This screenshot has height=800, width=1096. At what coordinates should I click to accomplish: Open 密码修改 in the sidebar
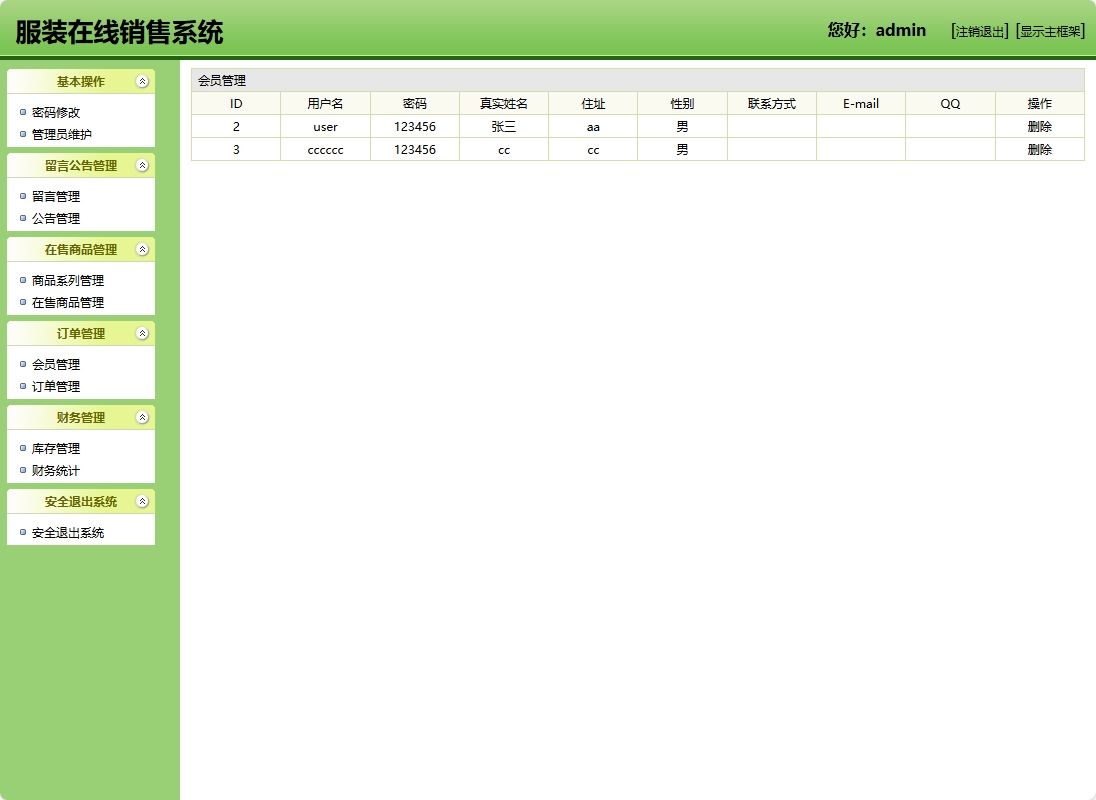click(56, 112)
